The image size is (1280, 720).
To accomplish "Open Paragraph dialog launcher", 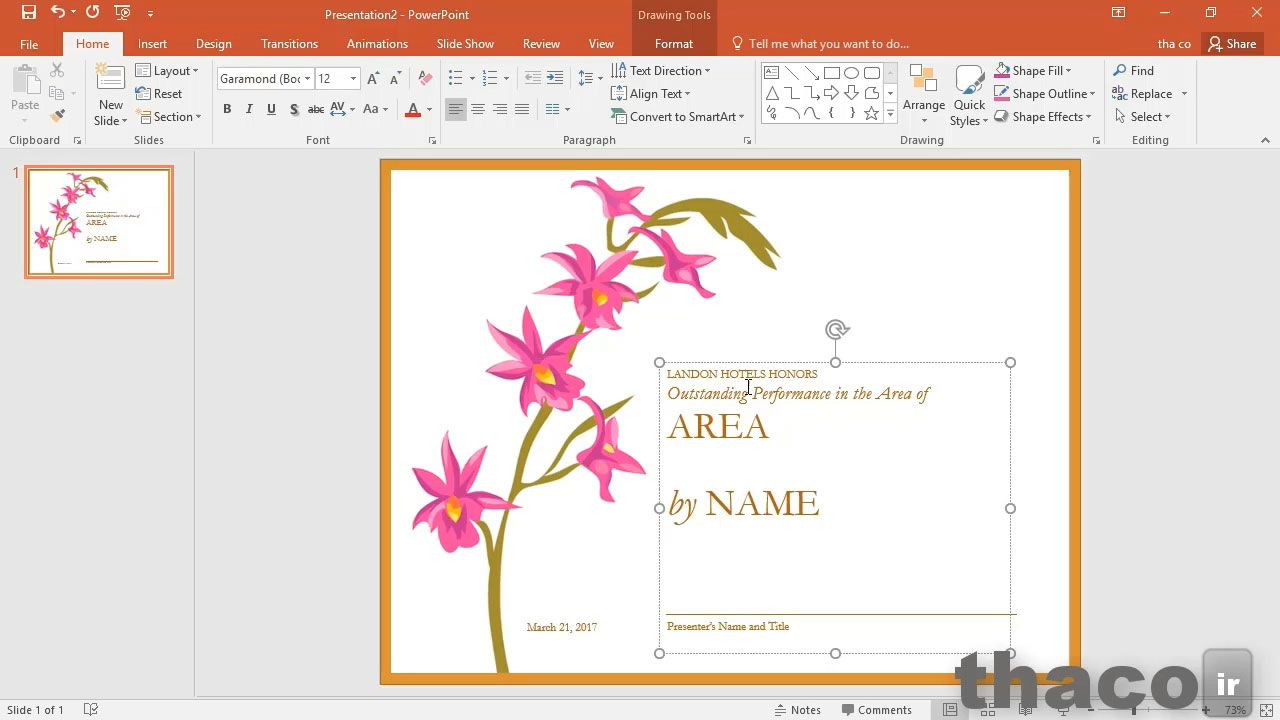I will pos(747,141).
